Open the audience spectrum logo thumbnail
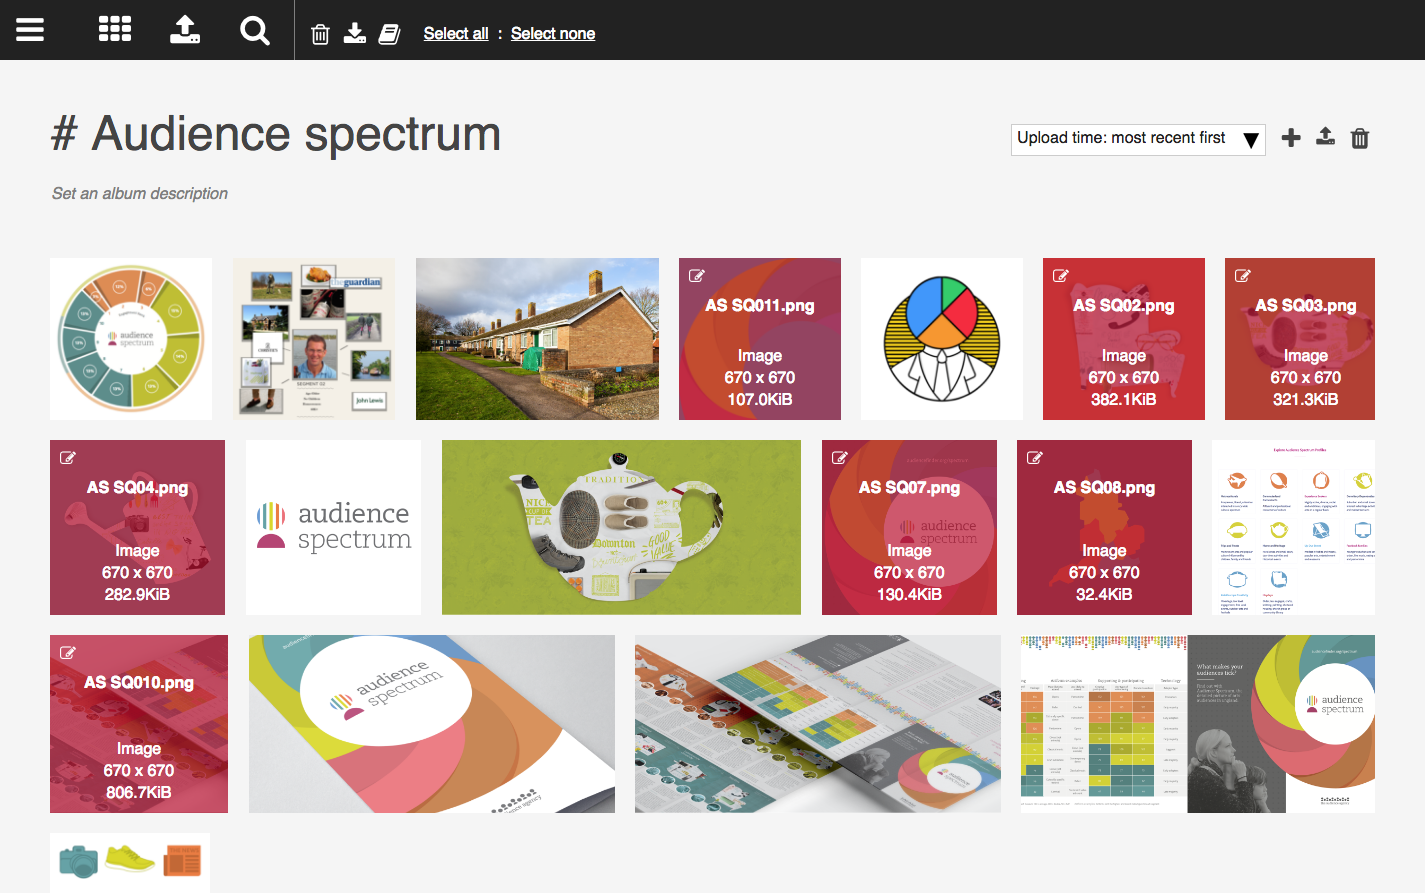Viewport: 1425px width, 893px height. tap(333, 527)
